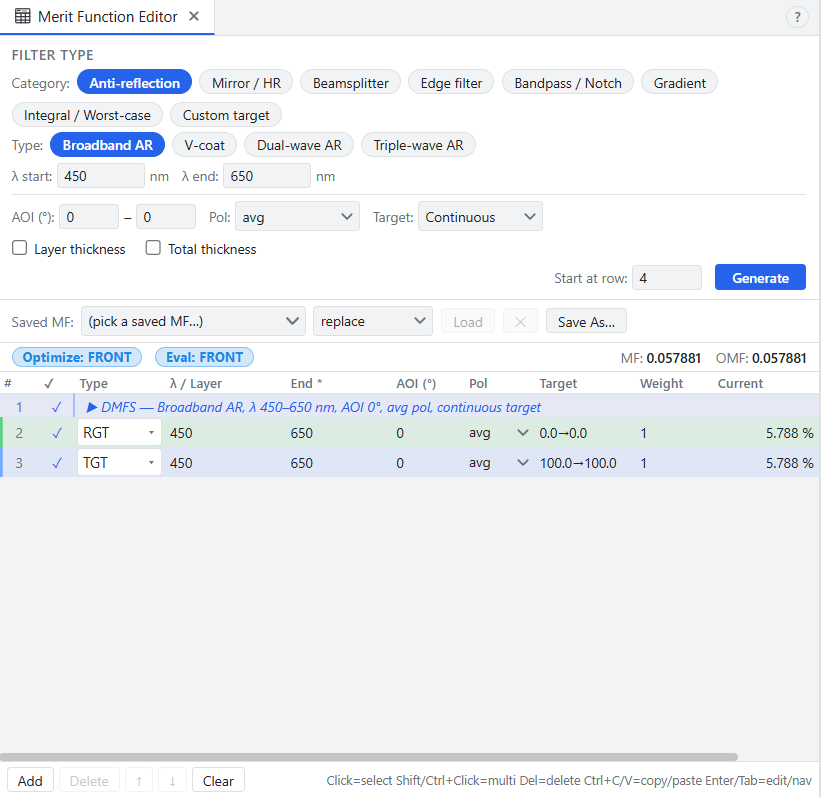Click the Weight column header
The height and width of the screenshot is (797, 821).
(x=661, y=383)
